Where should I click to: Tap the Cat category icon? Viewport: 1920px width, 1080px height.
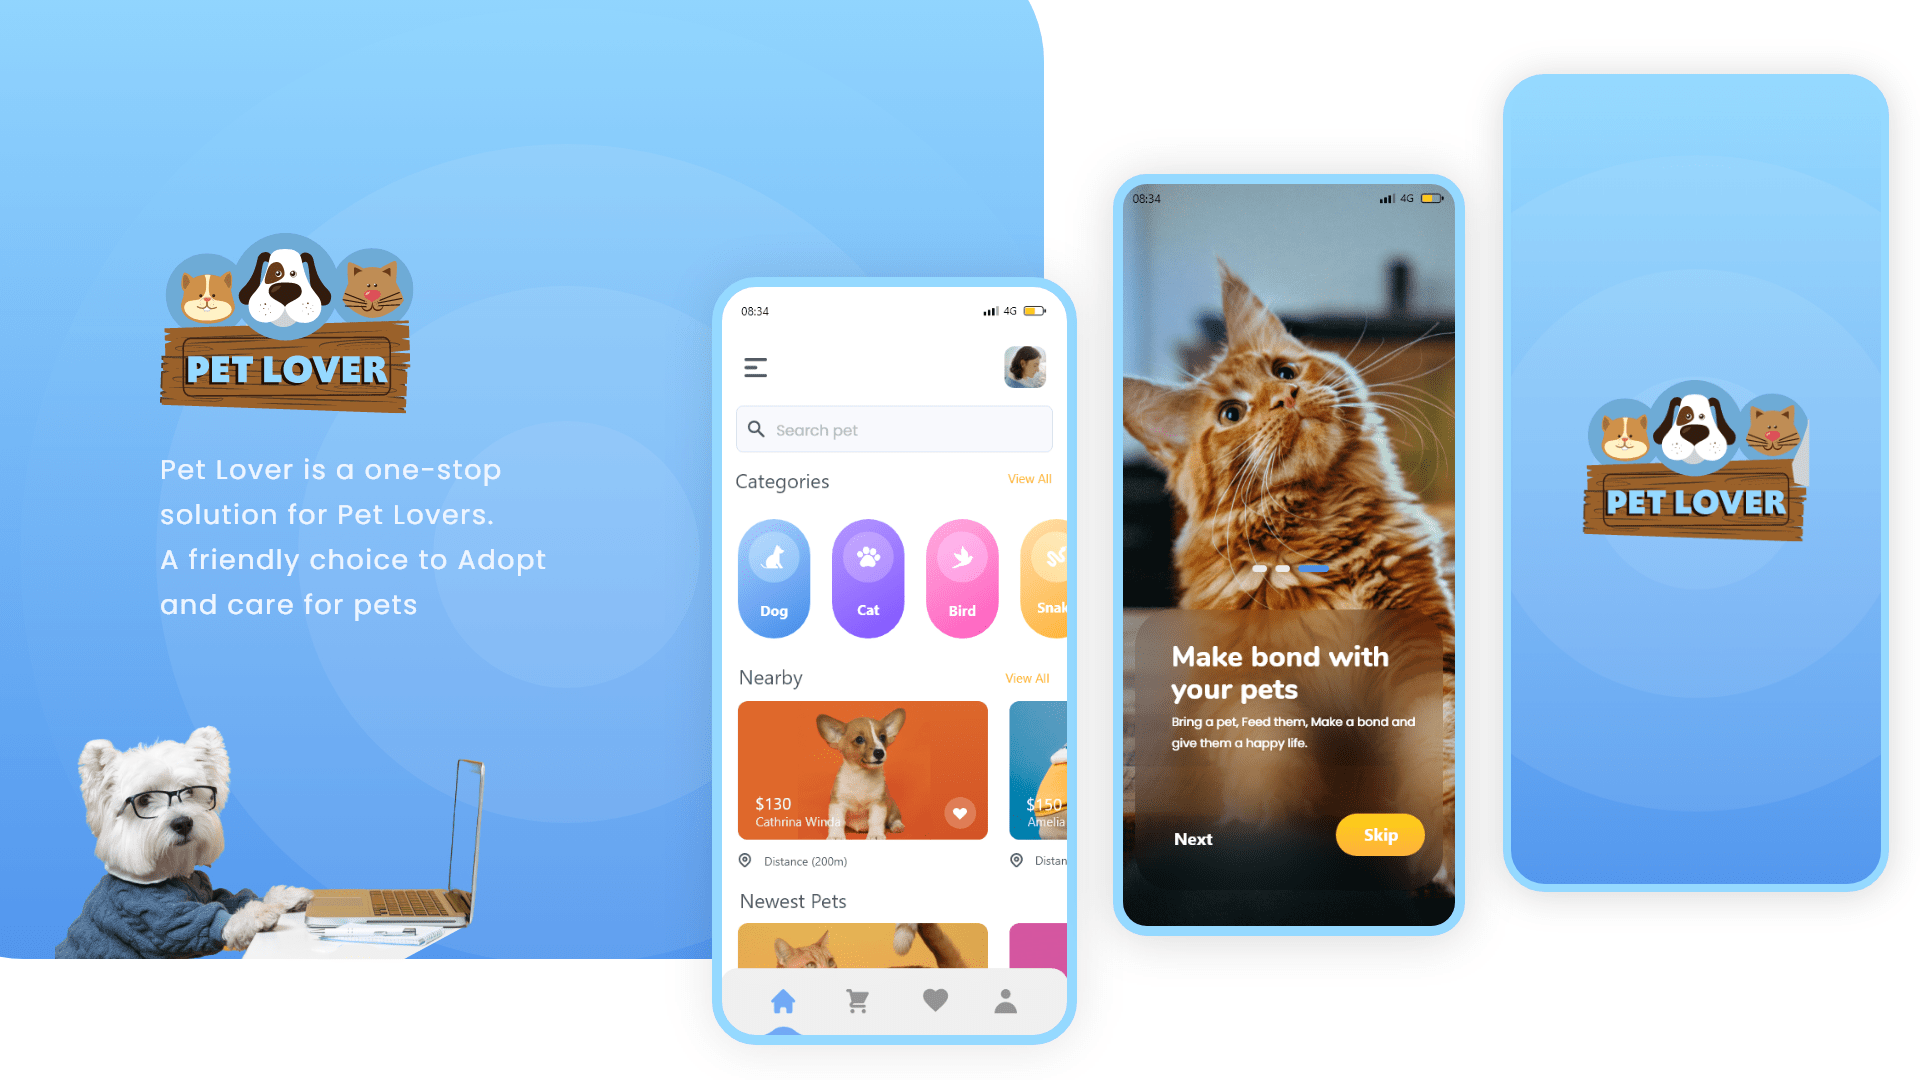pyautogui.click(x=865, y=572)
